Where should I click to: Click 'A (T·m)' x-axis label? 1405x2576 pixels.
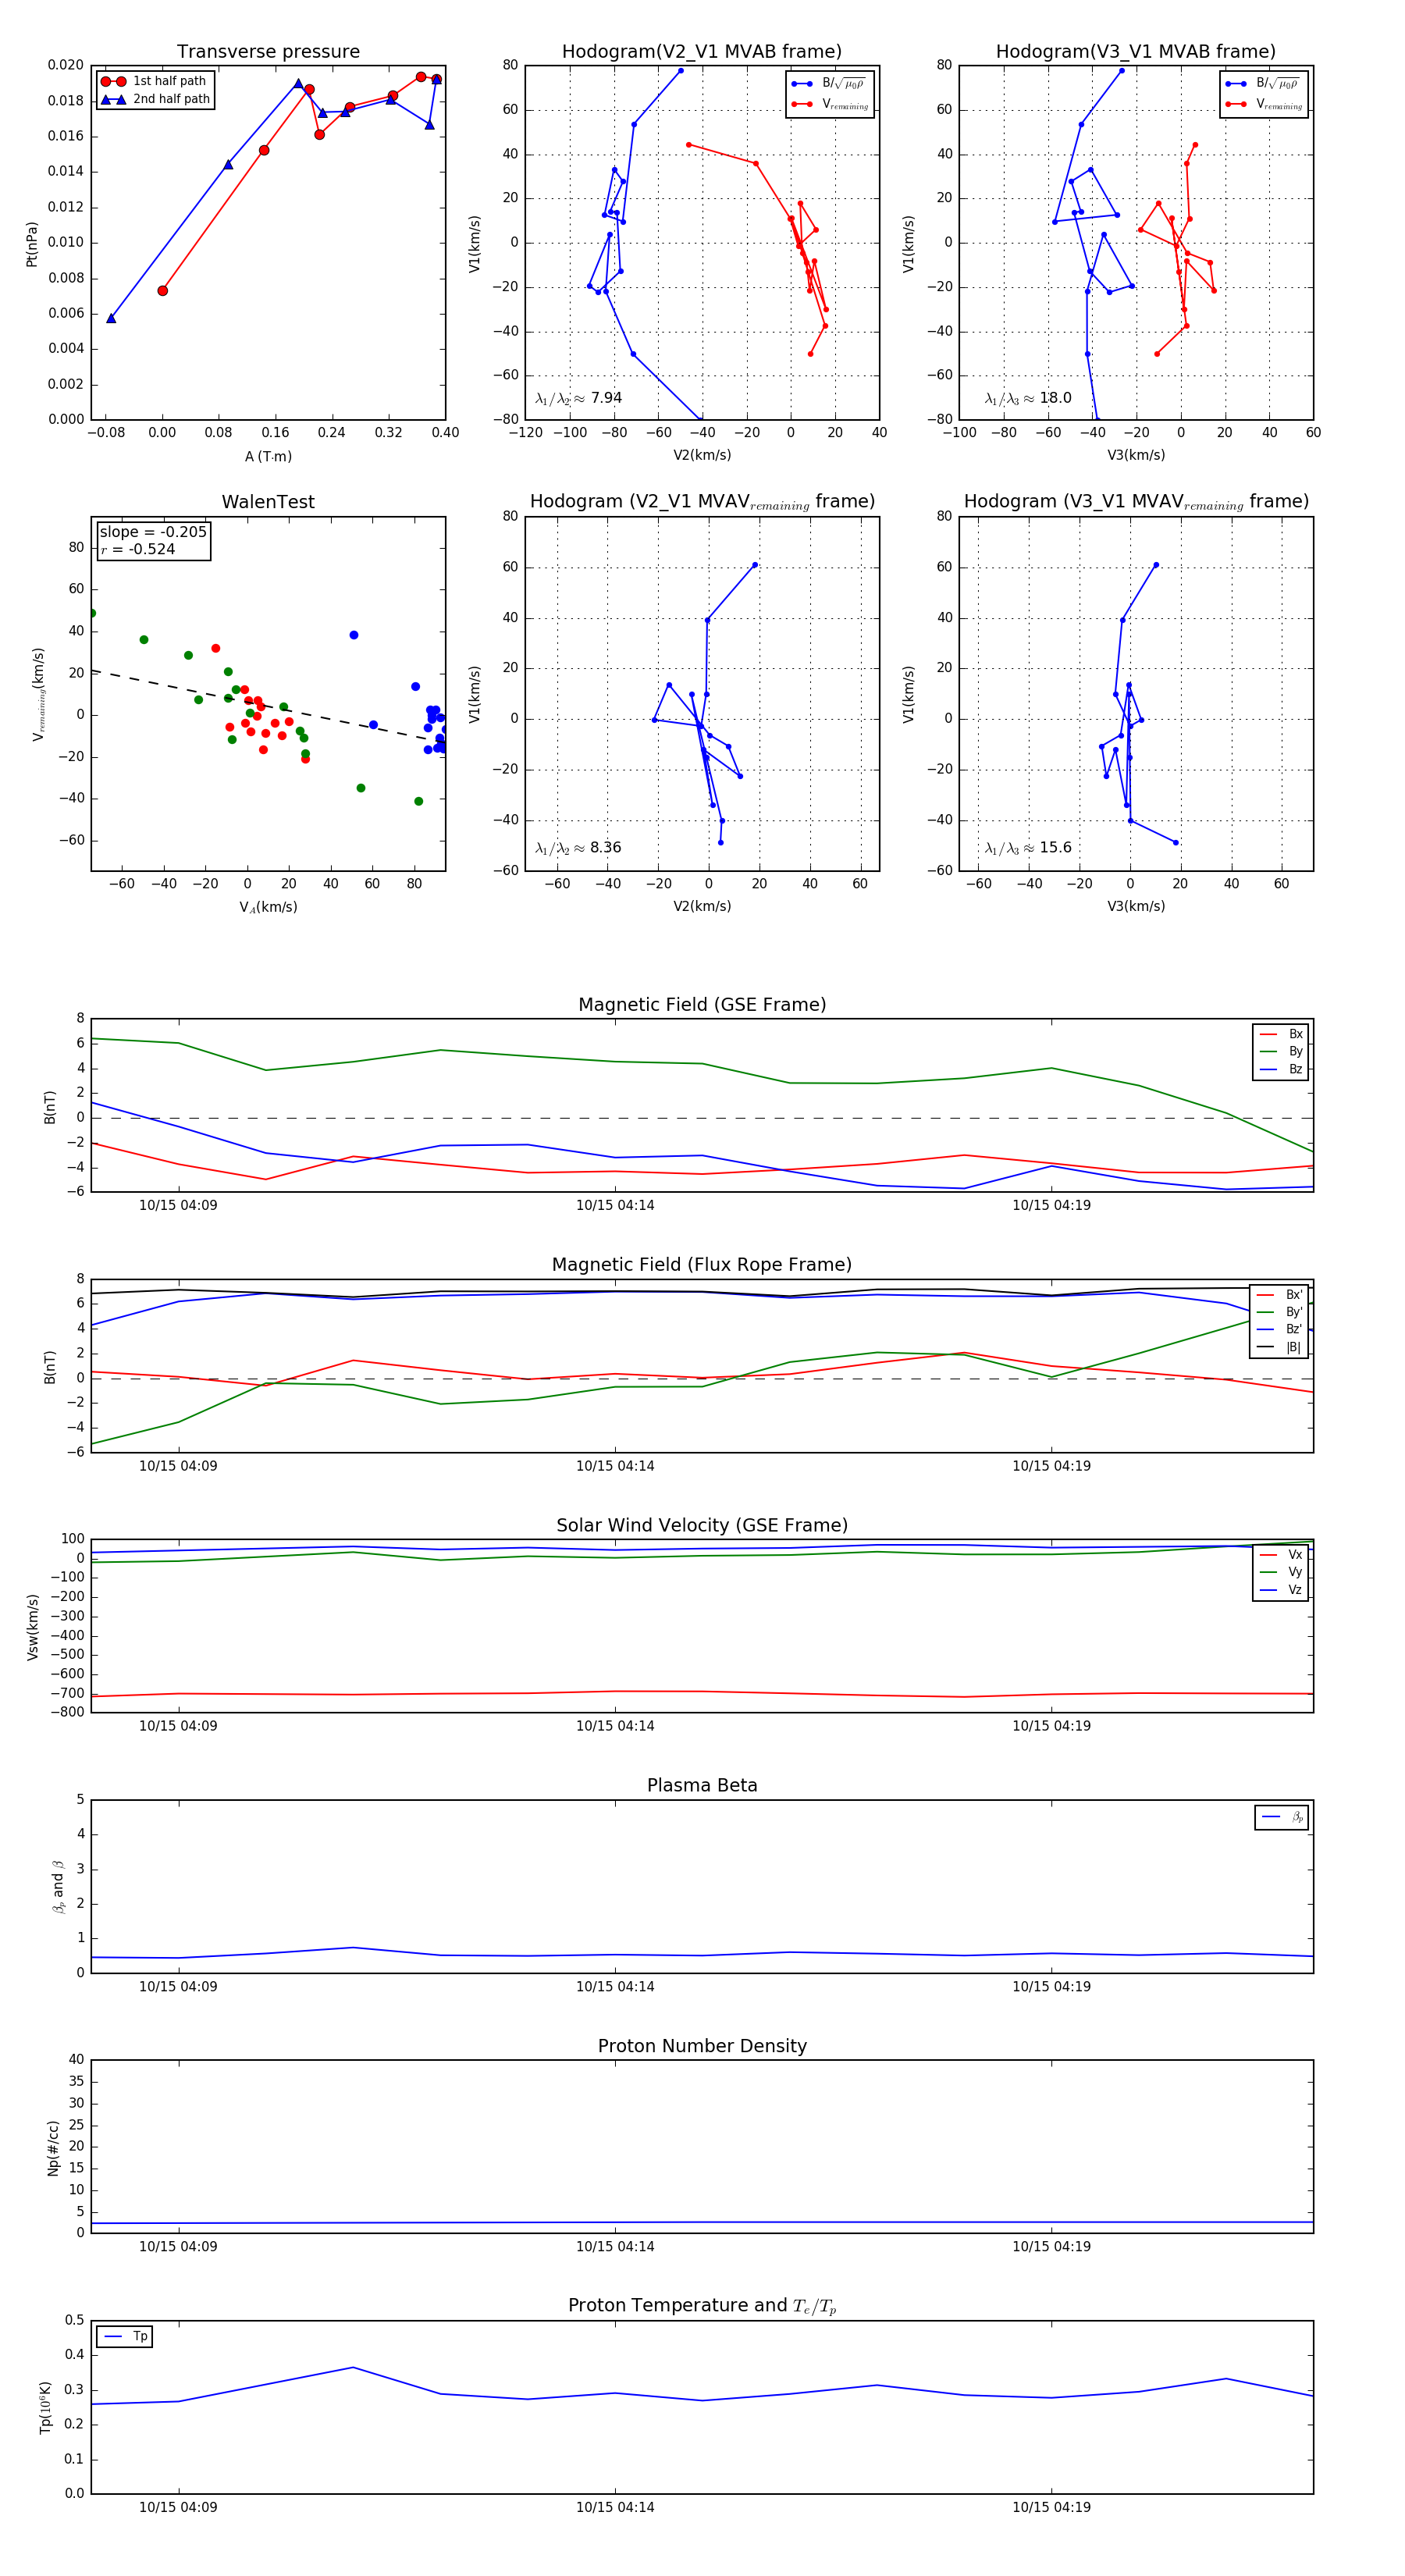268,457
